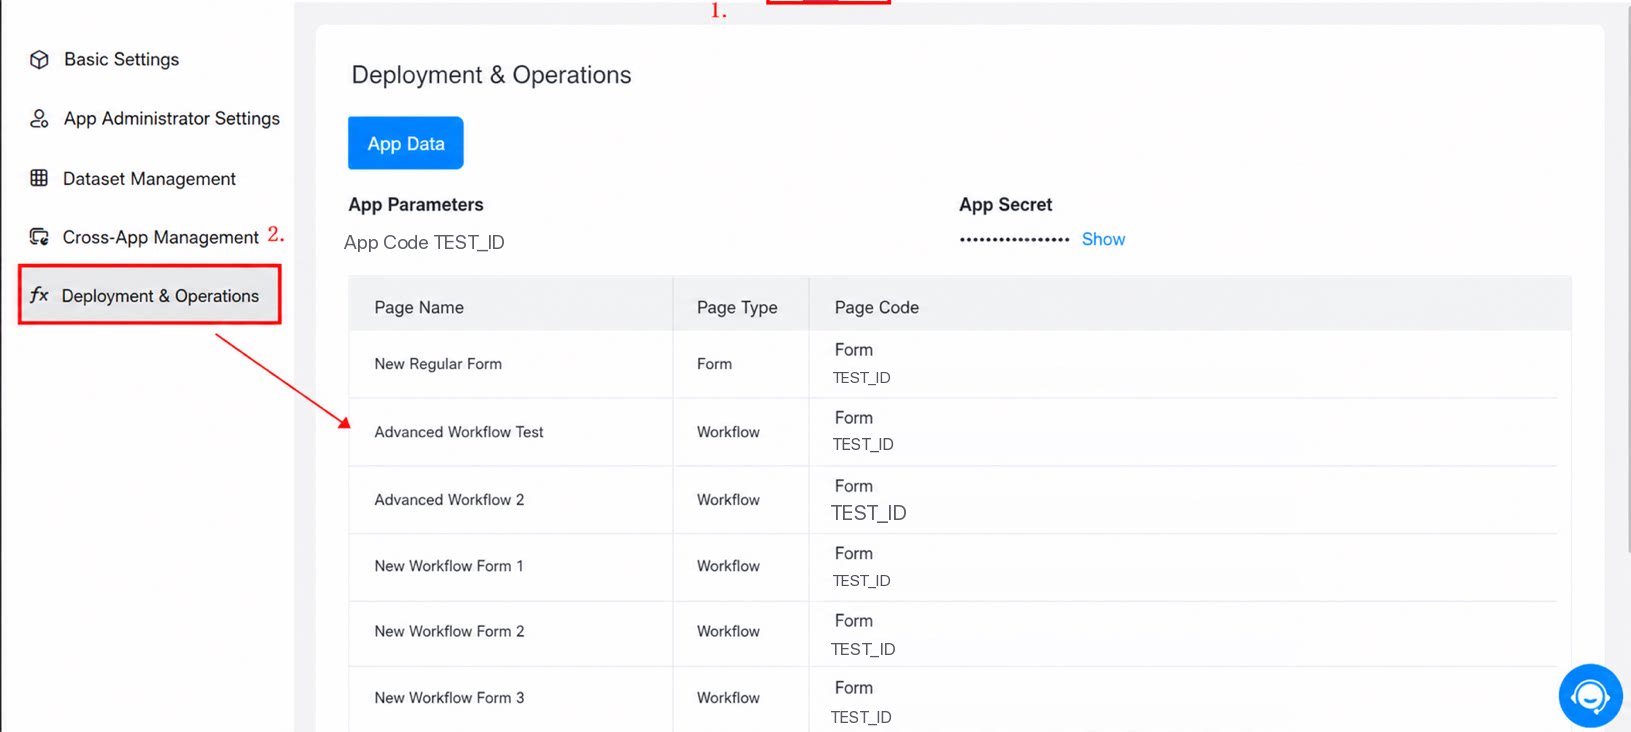
Task: Click the Basic Settings cube icon
Action: [39, 60]
